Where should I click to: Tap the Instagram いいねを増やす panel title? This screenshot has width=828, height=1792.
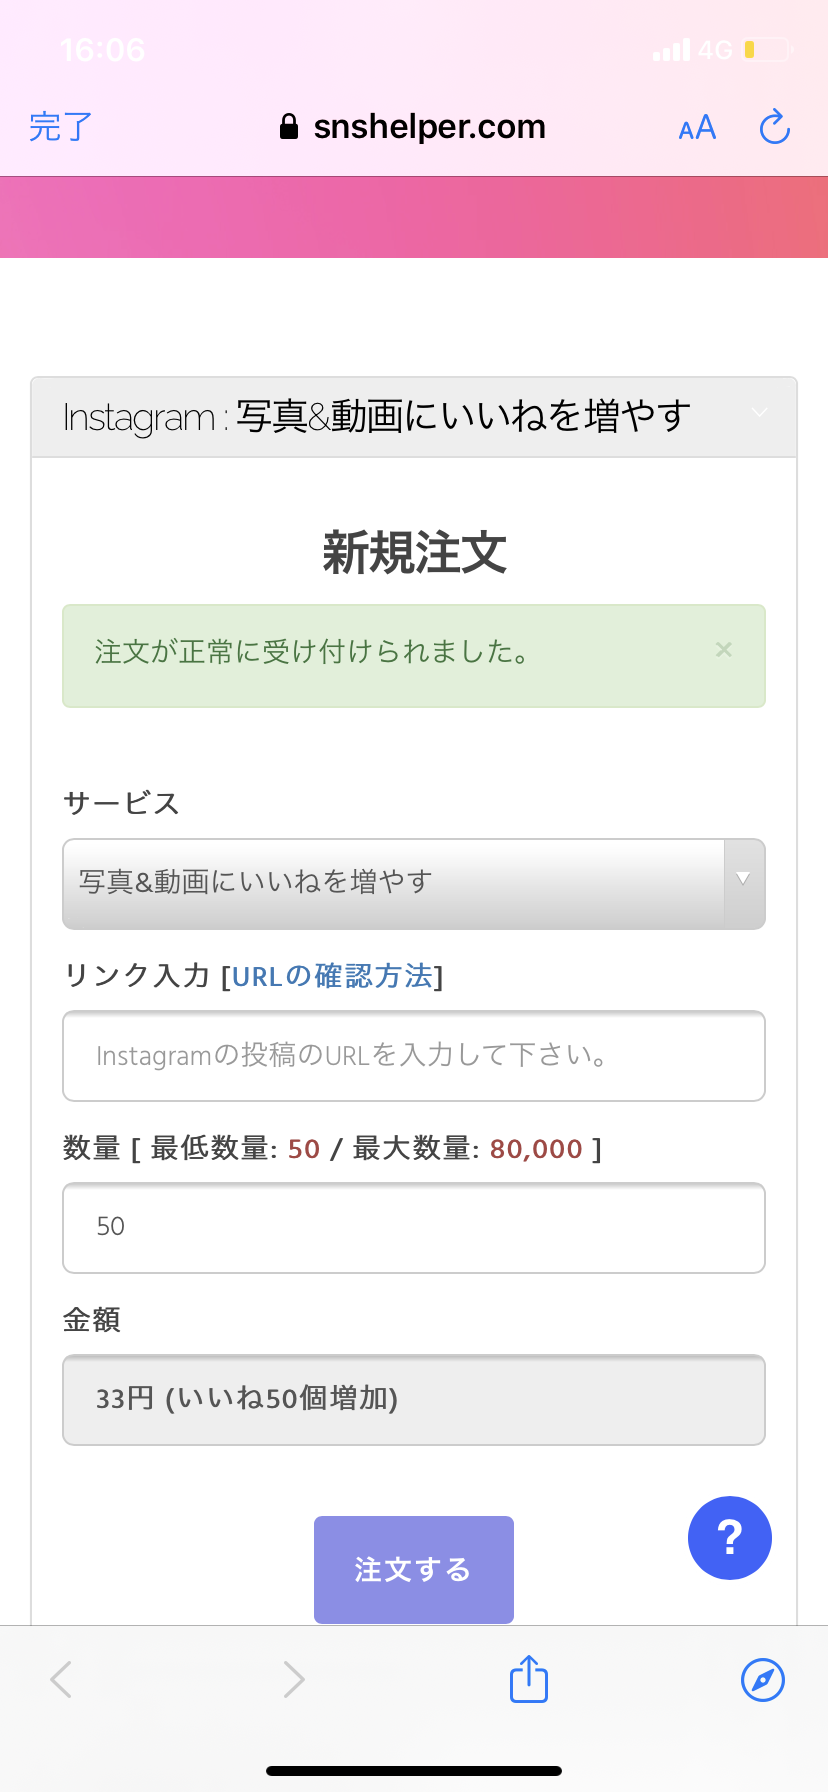pyautogui.click(x=377, y=416)
